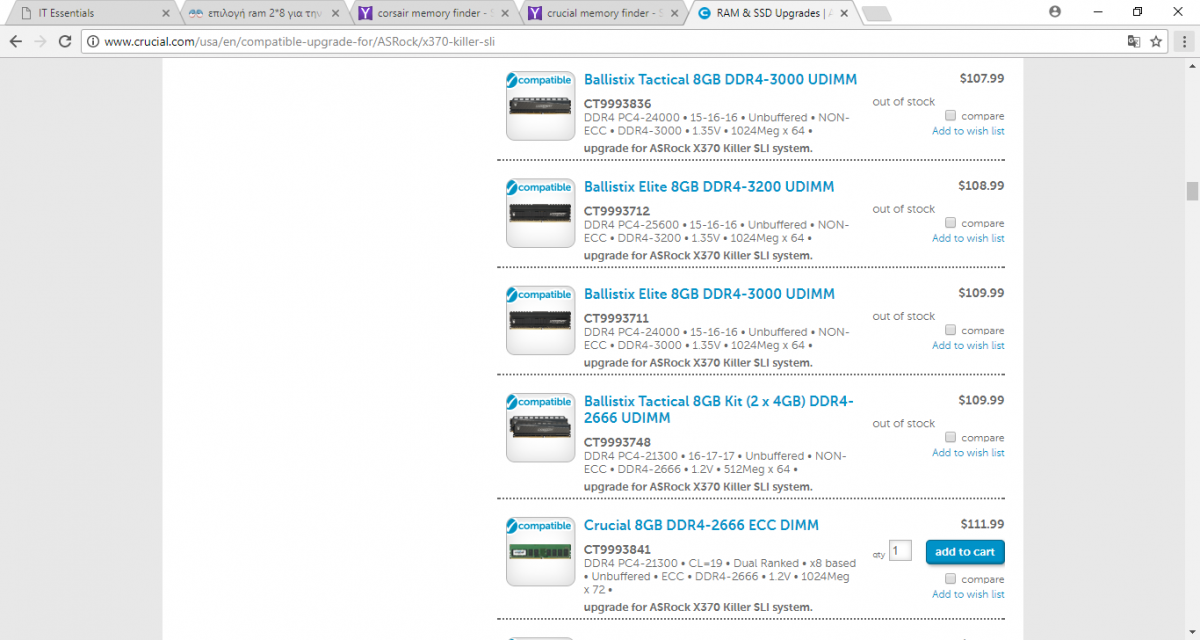Go forward one page in Chrome
The image size is (1200, 640).
[x=40, y=42]
